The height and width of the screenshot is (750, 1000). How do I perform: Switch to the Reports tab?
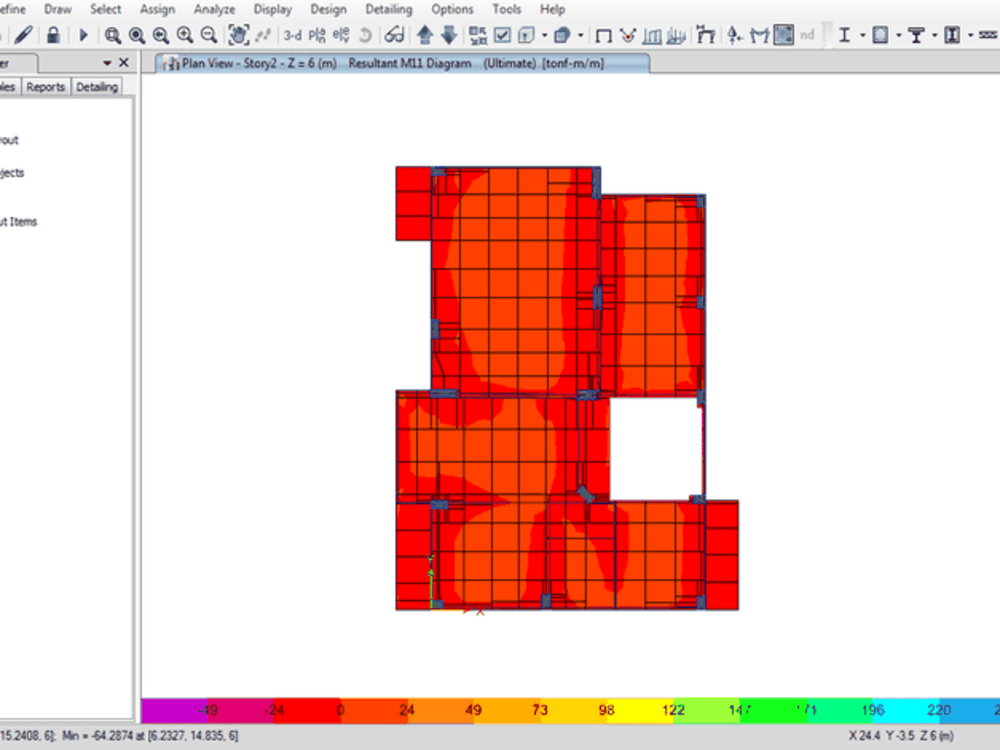click(45, 87)
